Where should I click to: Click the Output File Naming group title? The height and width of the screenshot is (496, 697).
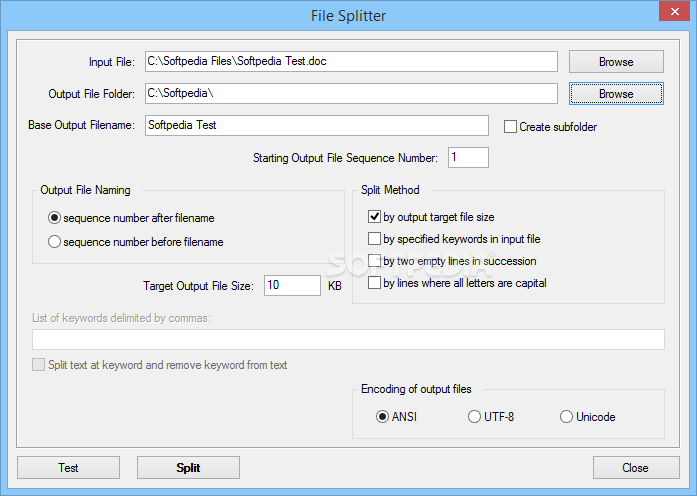pyautogui.click(x=85, y=190)
